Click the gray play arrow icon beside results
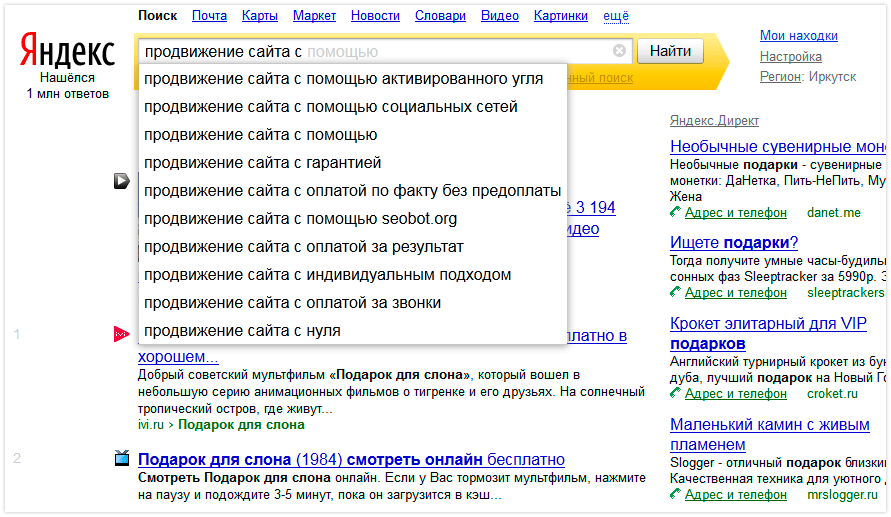891x517 pixels. point(122,181)
